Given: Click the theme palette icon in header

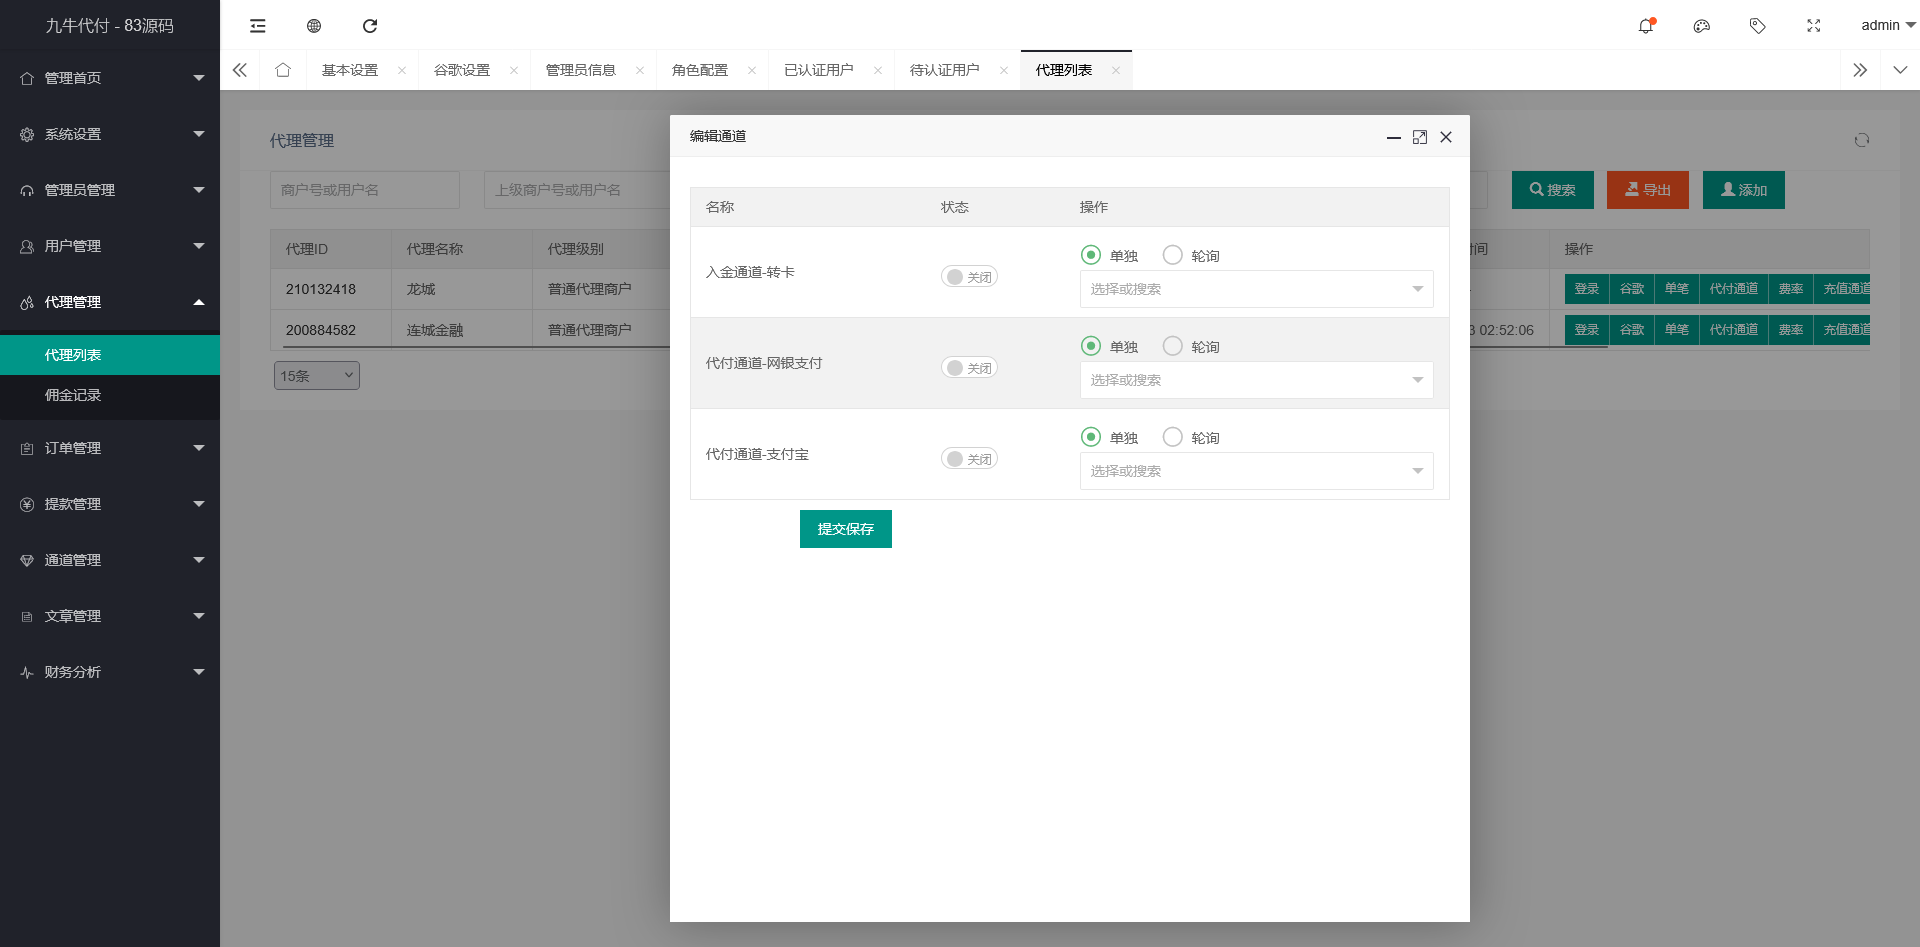Looking at the screenshot, I should (1701, 26).
